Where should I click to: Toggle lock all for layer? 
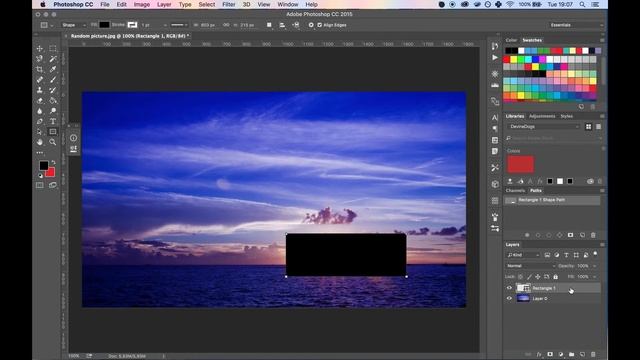[x=556, y=277]
